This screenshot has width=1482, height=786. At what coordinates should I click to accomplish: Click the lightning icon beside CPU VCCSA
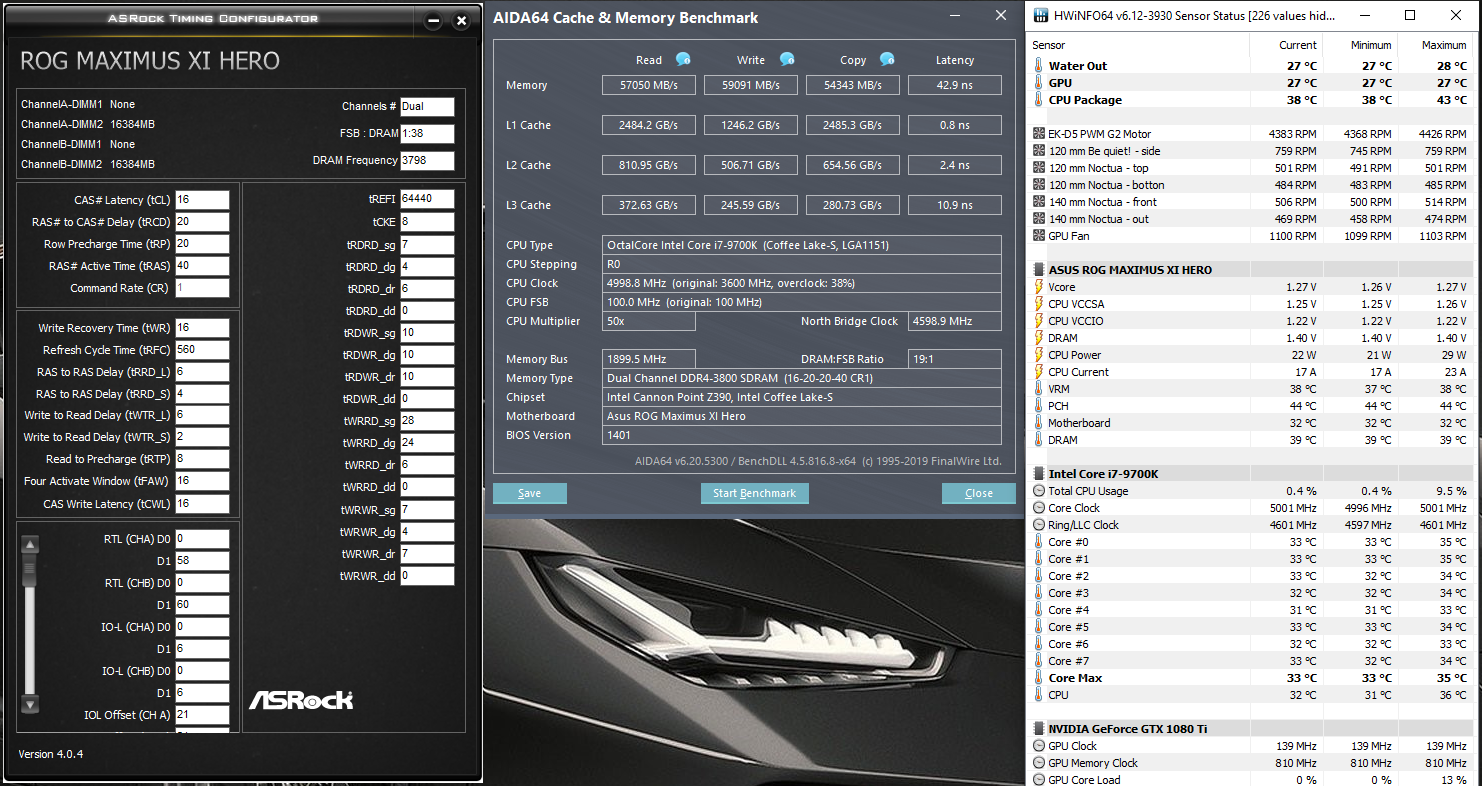click(1039, 304)
